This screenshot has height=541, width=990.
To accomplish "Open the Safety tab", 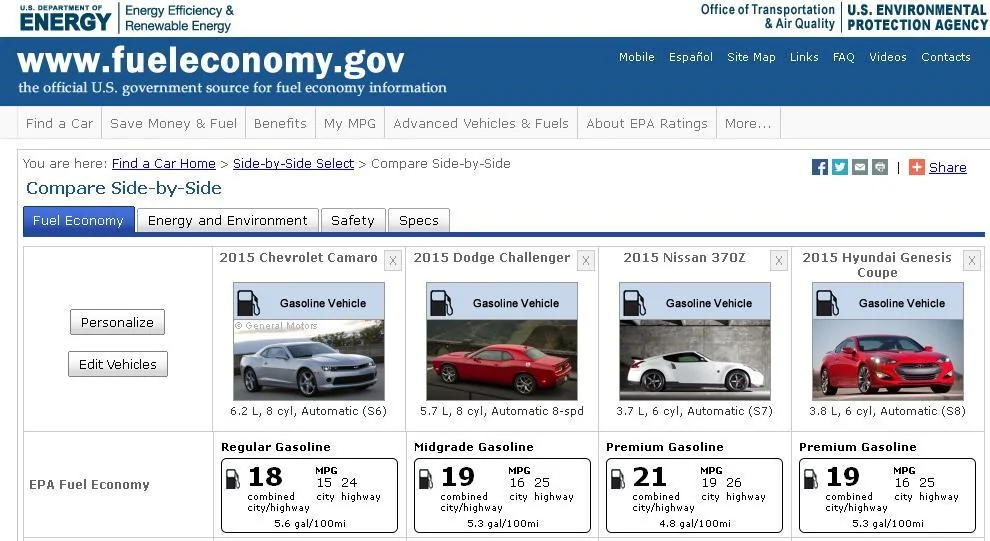I will click(353, 221).
